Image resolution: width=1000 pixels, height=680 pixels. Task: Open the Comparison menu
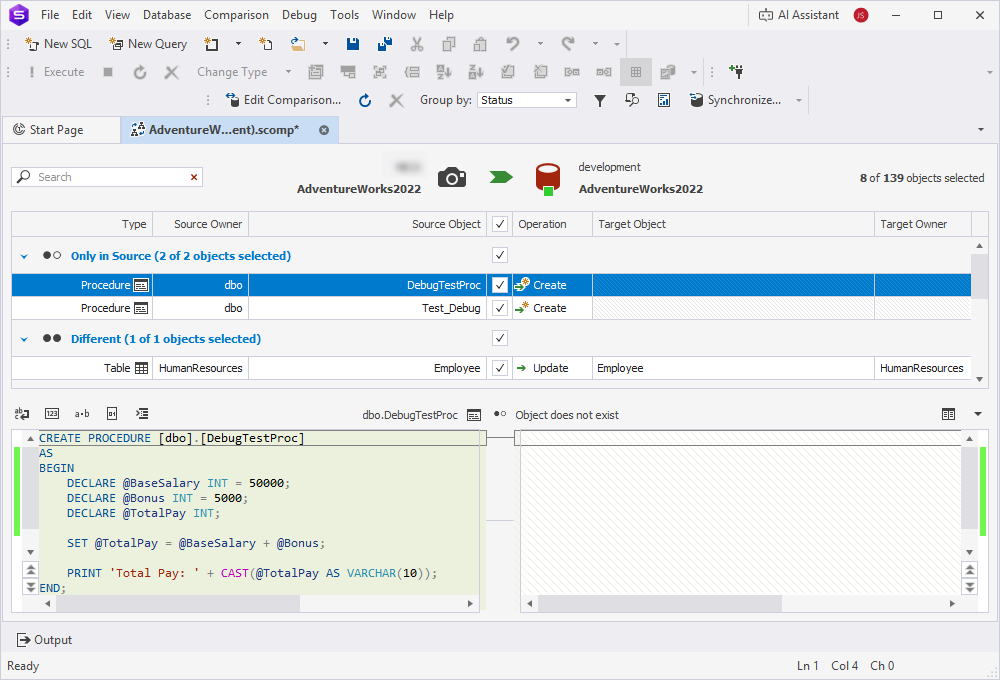pos(236,15)
